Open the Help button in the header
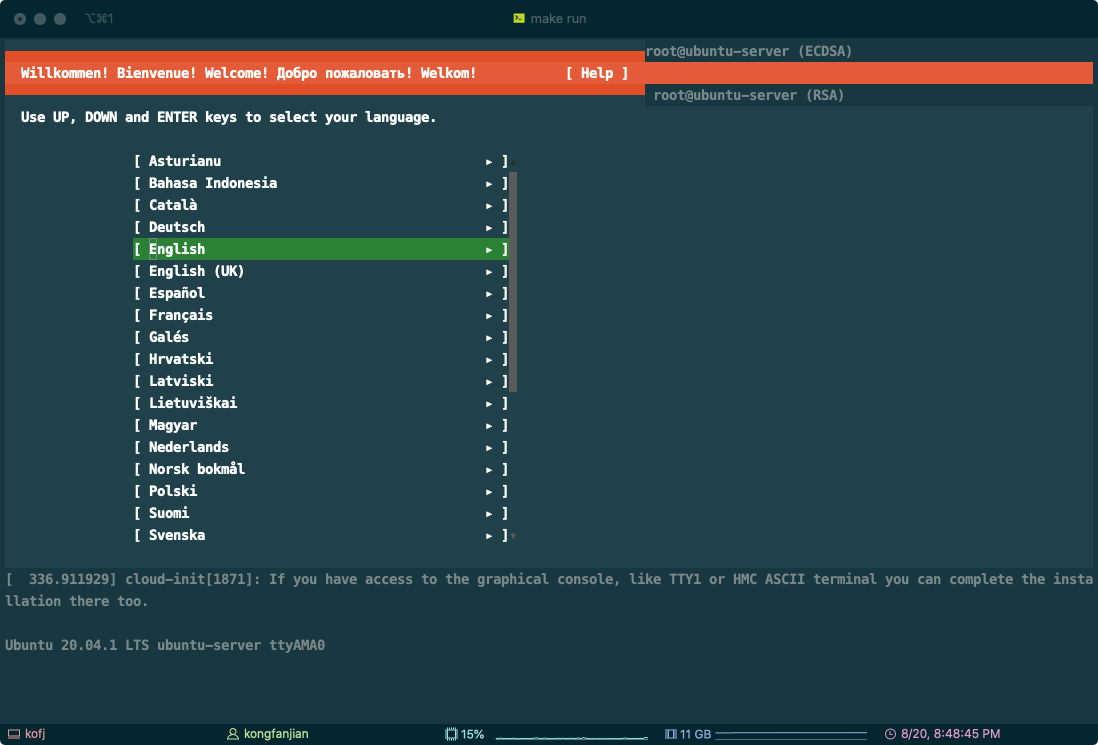 pos(596,73)
